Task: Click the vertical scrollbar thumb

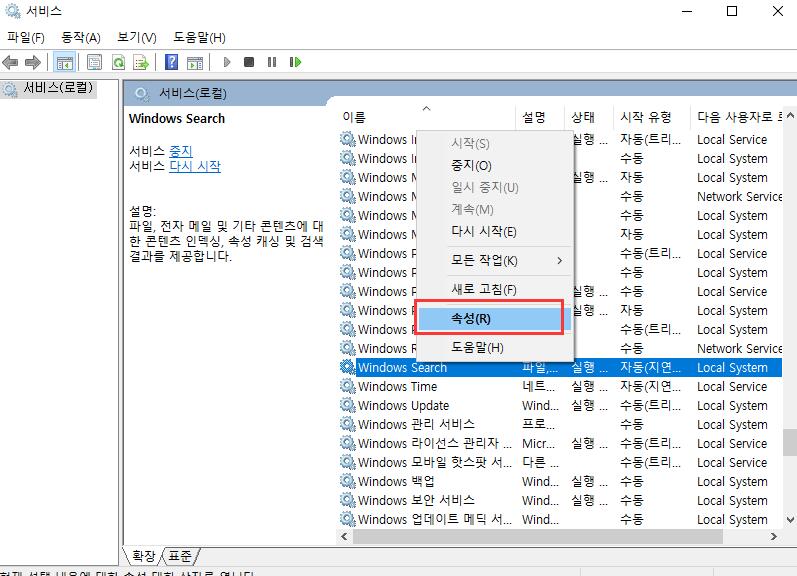Action: 790,443
